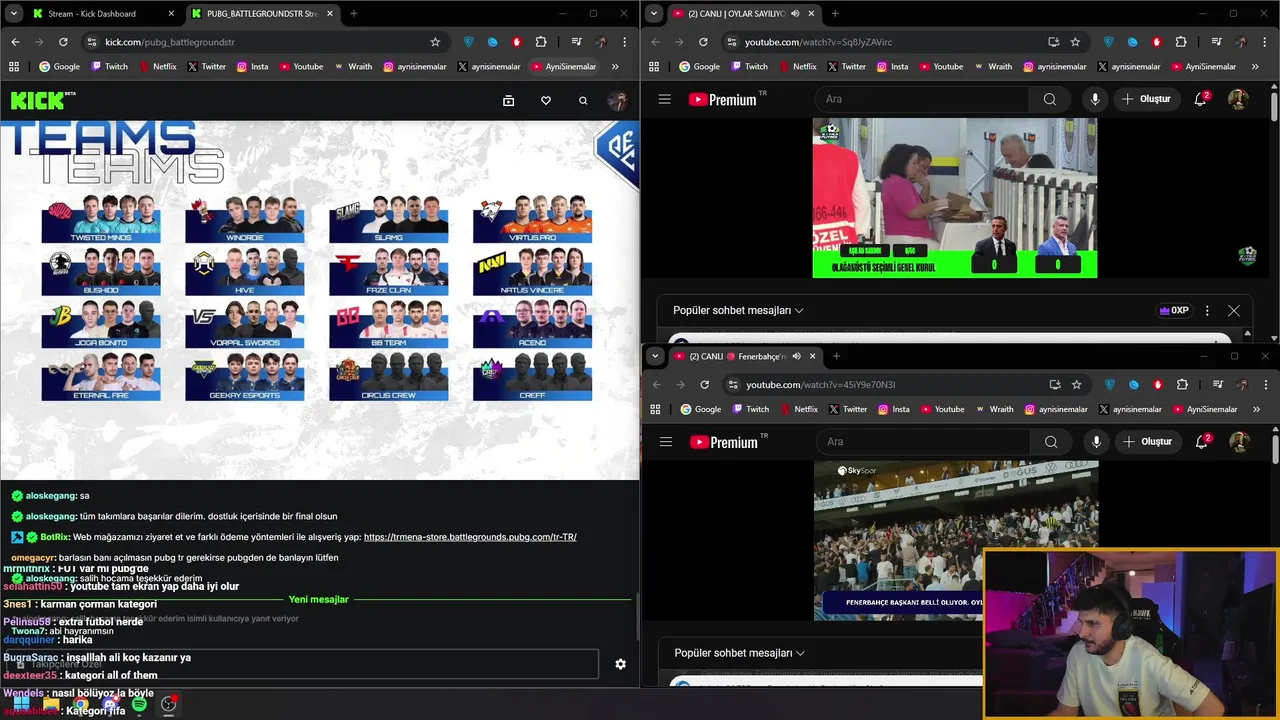This screenshot has width=1280, height=720.
Task: Click the YouTube Premium logo in the top YouTube window
Action: pyautogui.click(x=727, y=99)
